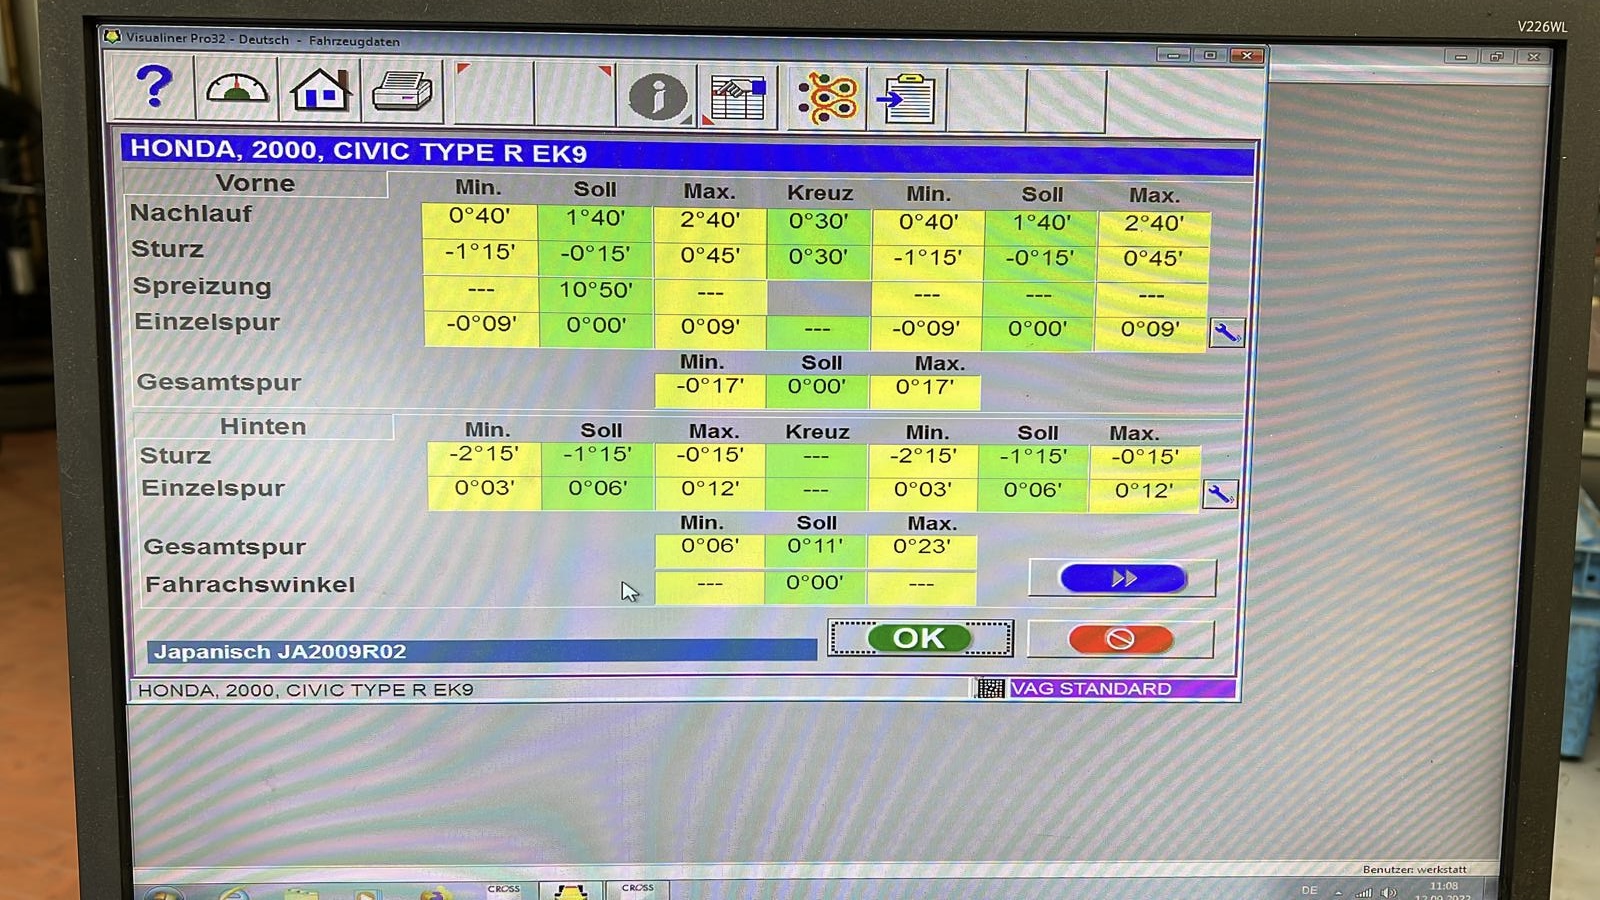Select rear Gesamtspur Max. value 0°23'
The image size is (1600, 900).
point(922,547)
